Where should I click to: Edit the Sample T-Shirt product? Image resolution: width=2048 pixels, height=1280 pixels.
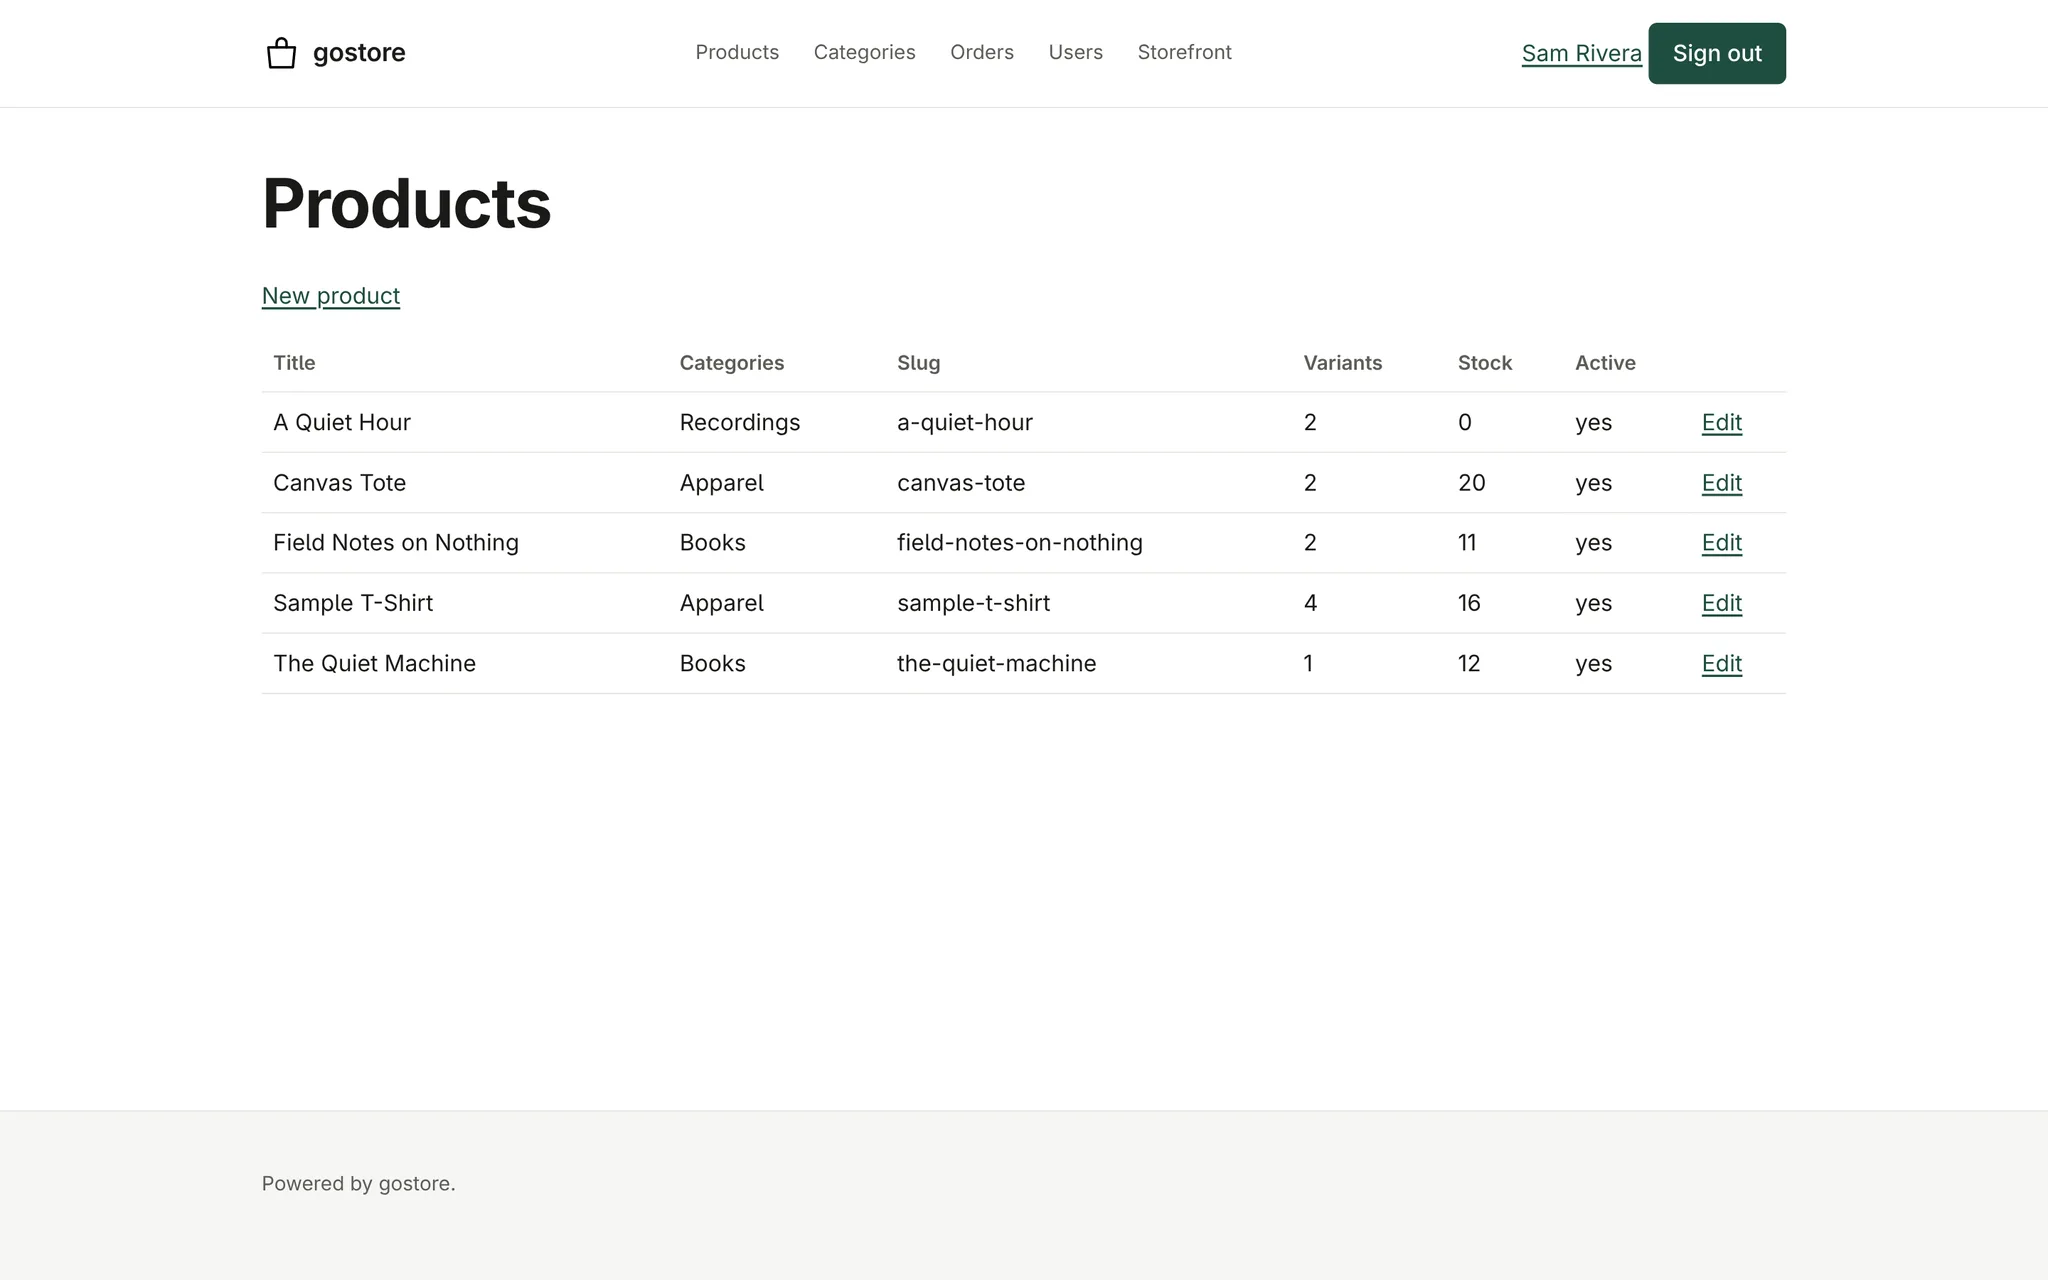1721,603
